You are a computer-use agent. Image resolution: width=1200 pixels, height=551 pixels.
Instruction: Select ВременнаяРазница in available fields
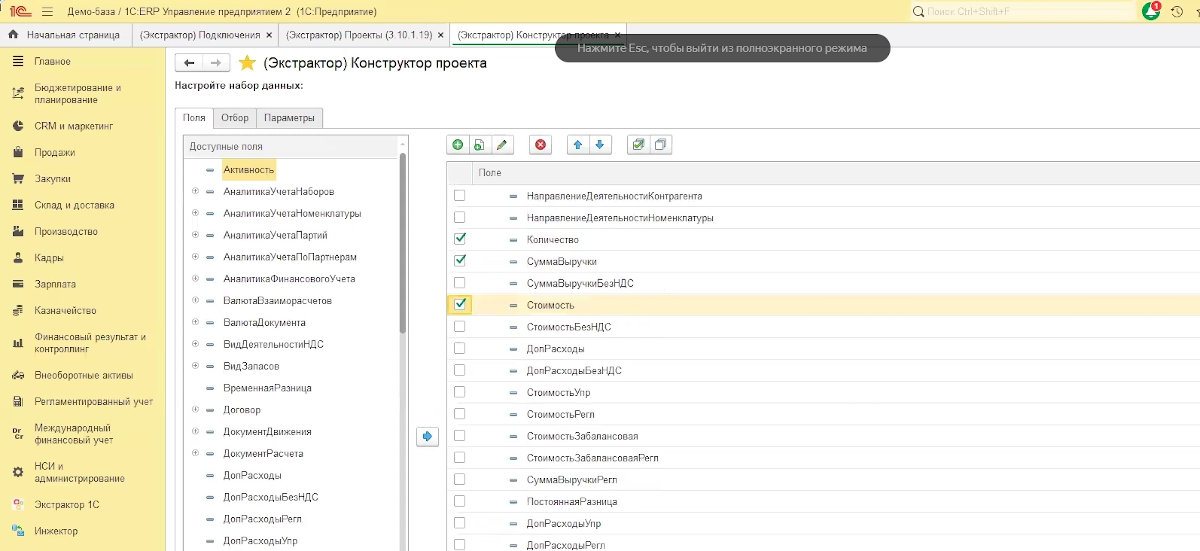click(x=267, y=388)
